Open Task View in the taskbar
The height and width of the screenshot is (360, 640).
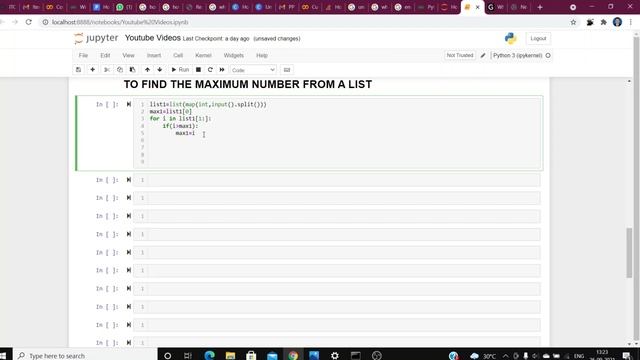click(188, 356)
